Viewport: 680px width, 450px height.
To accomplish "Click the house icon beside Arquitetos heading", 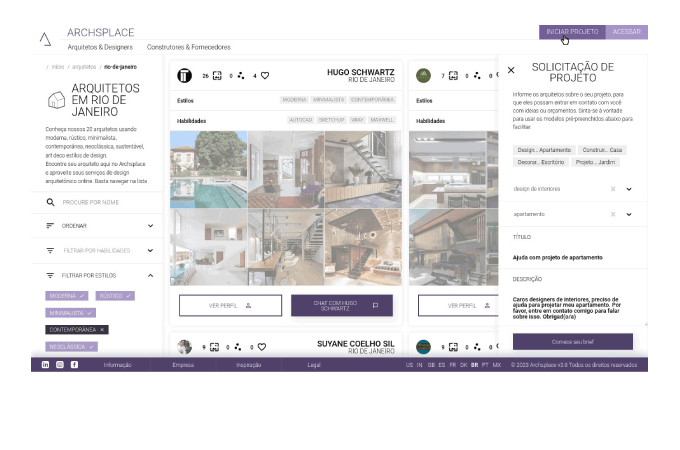I will (x=56, y=100).
